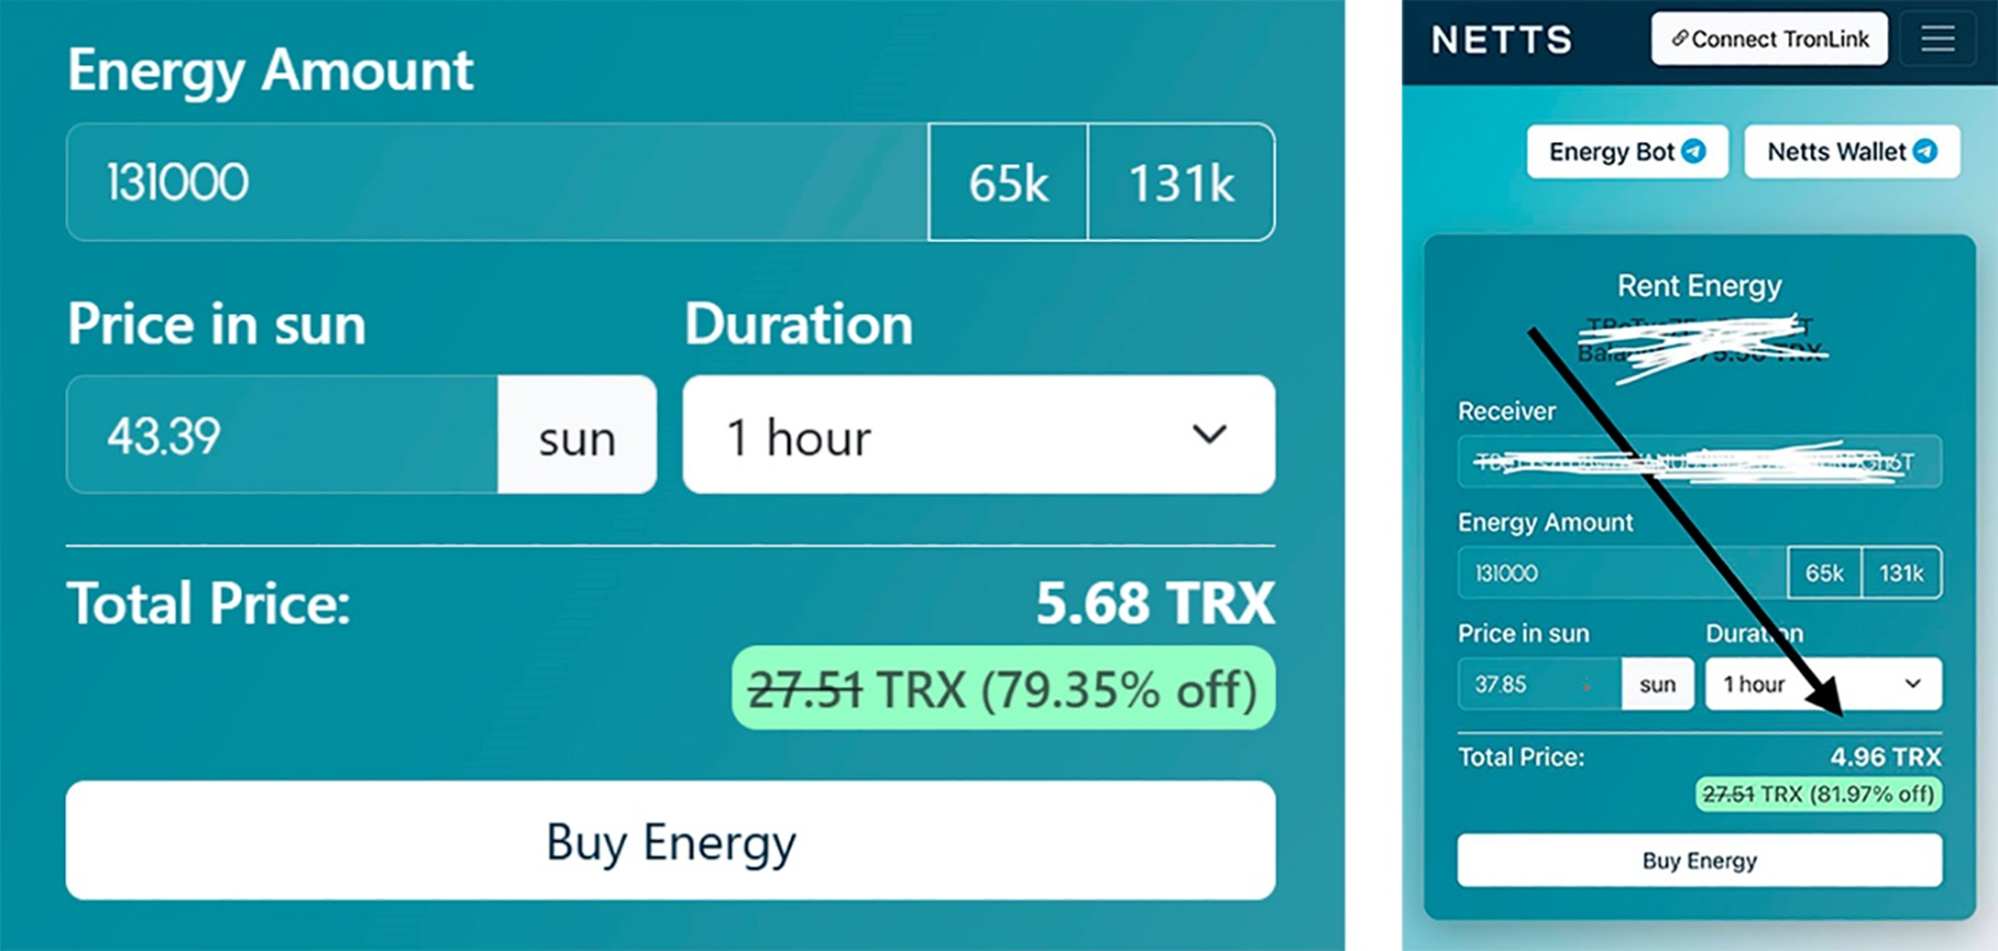Choose the 131k preset in the Rent Energy card
Screen dimensions: 1998x951
point(1901,573)
